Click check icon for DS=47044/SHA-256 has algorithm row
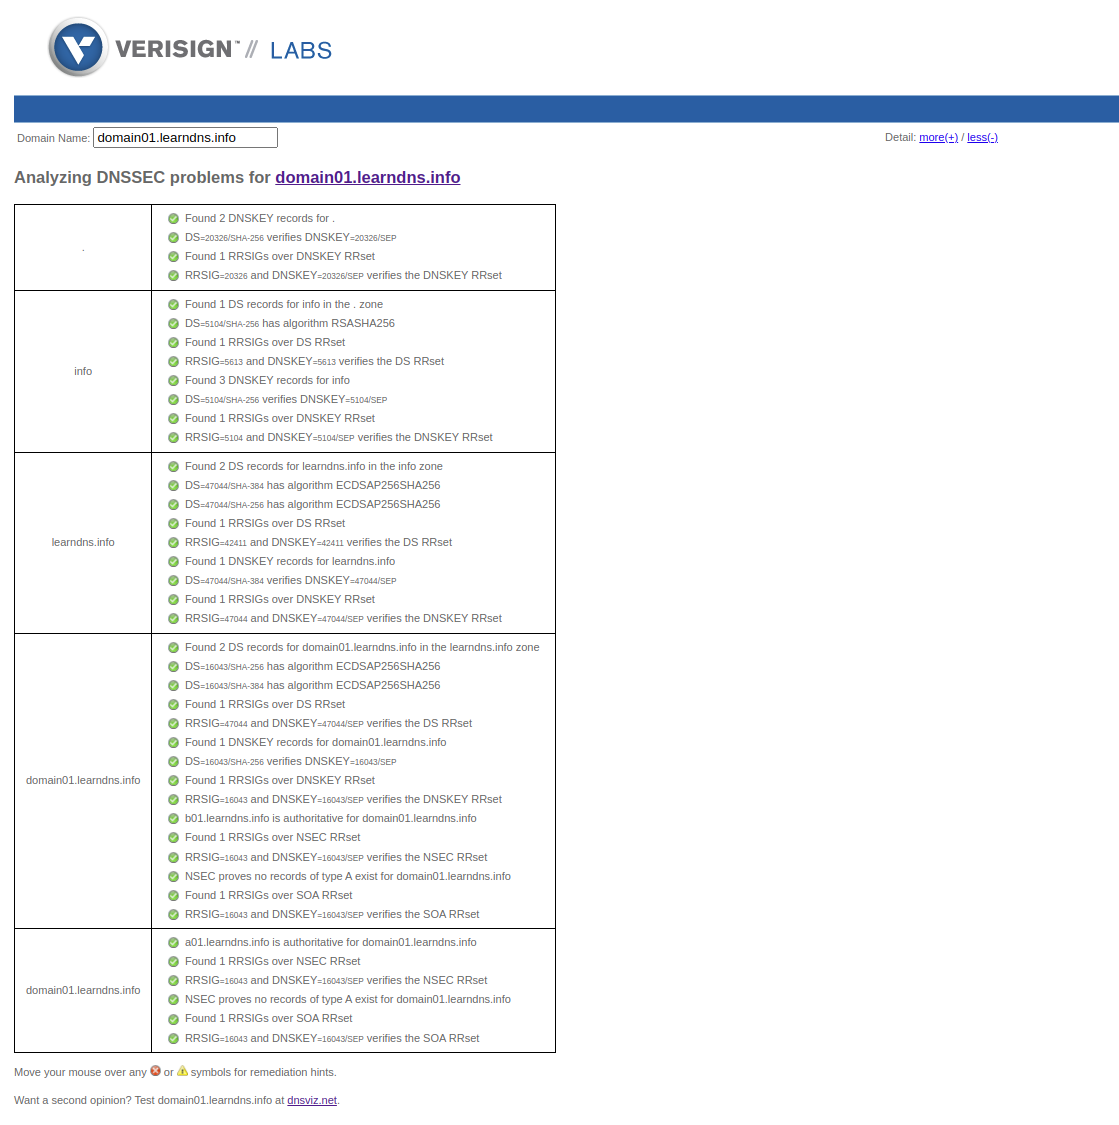 point(174,505)
